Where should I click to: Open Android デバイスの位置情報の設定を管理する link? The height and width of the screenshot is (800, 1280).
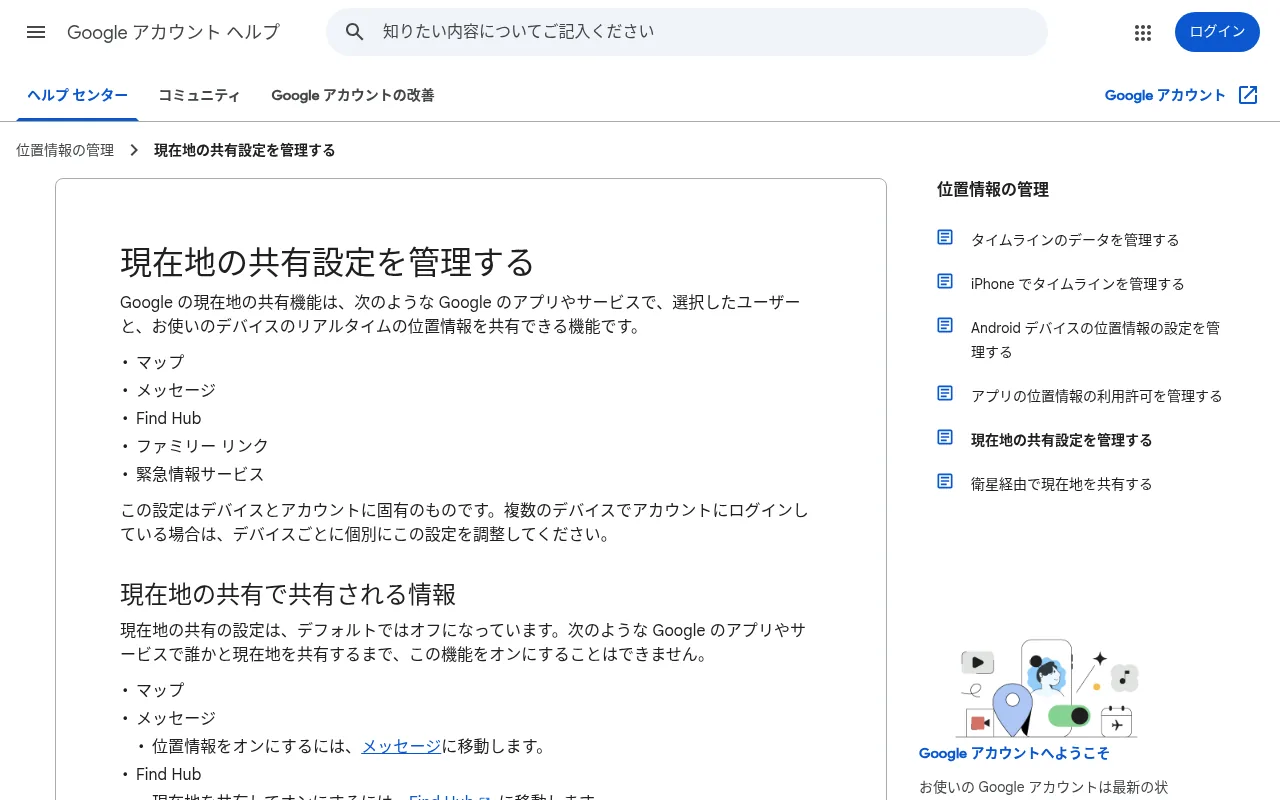point(1095,340)
